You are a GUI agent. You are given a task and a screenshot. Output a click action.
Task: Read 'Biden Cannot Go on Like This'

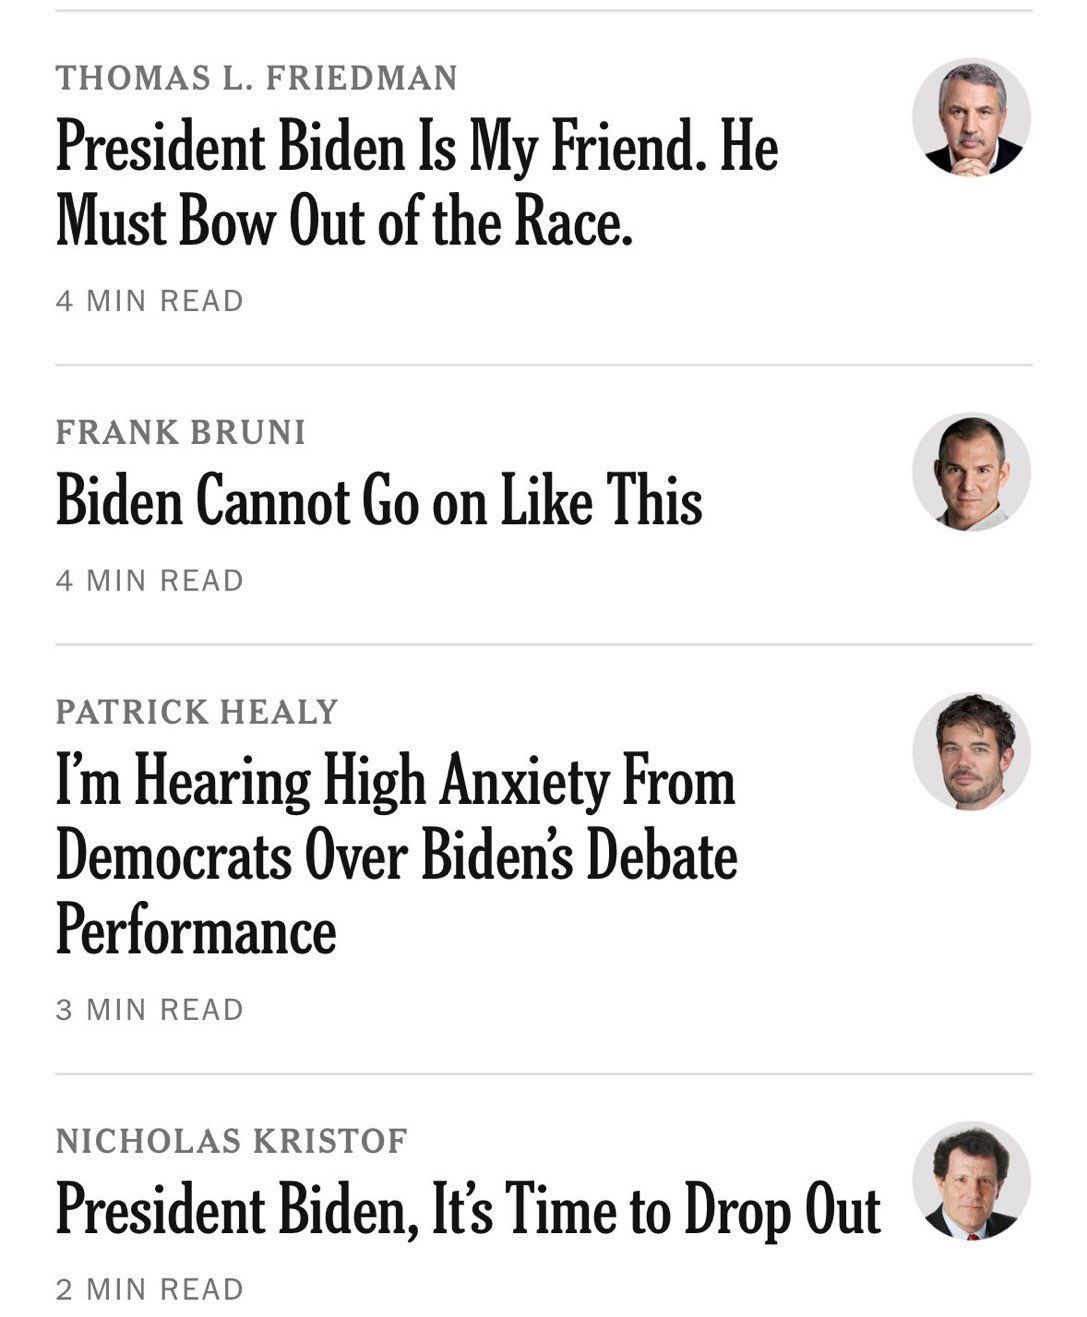point(378,500)
